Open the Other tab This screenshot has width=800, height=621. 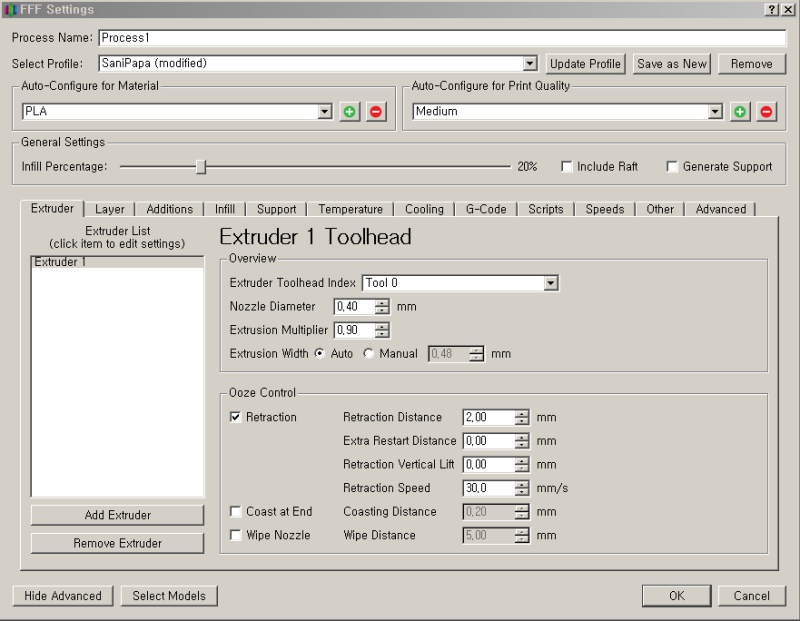(x=660, y=209)
